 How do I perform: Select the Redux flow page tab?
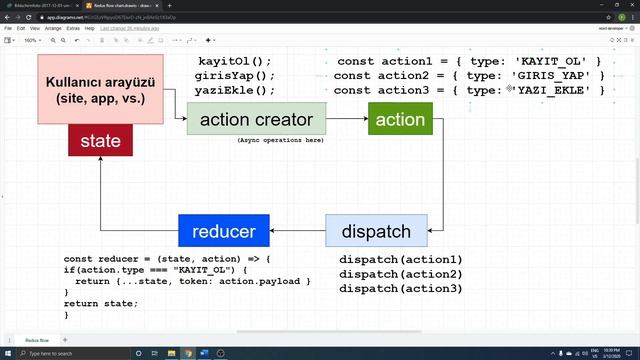[x=37, y=340]
